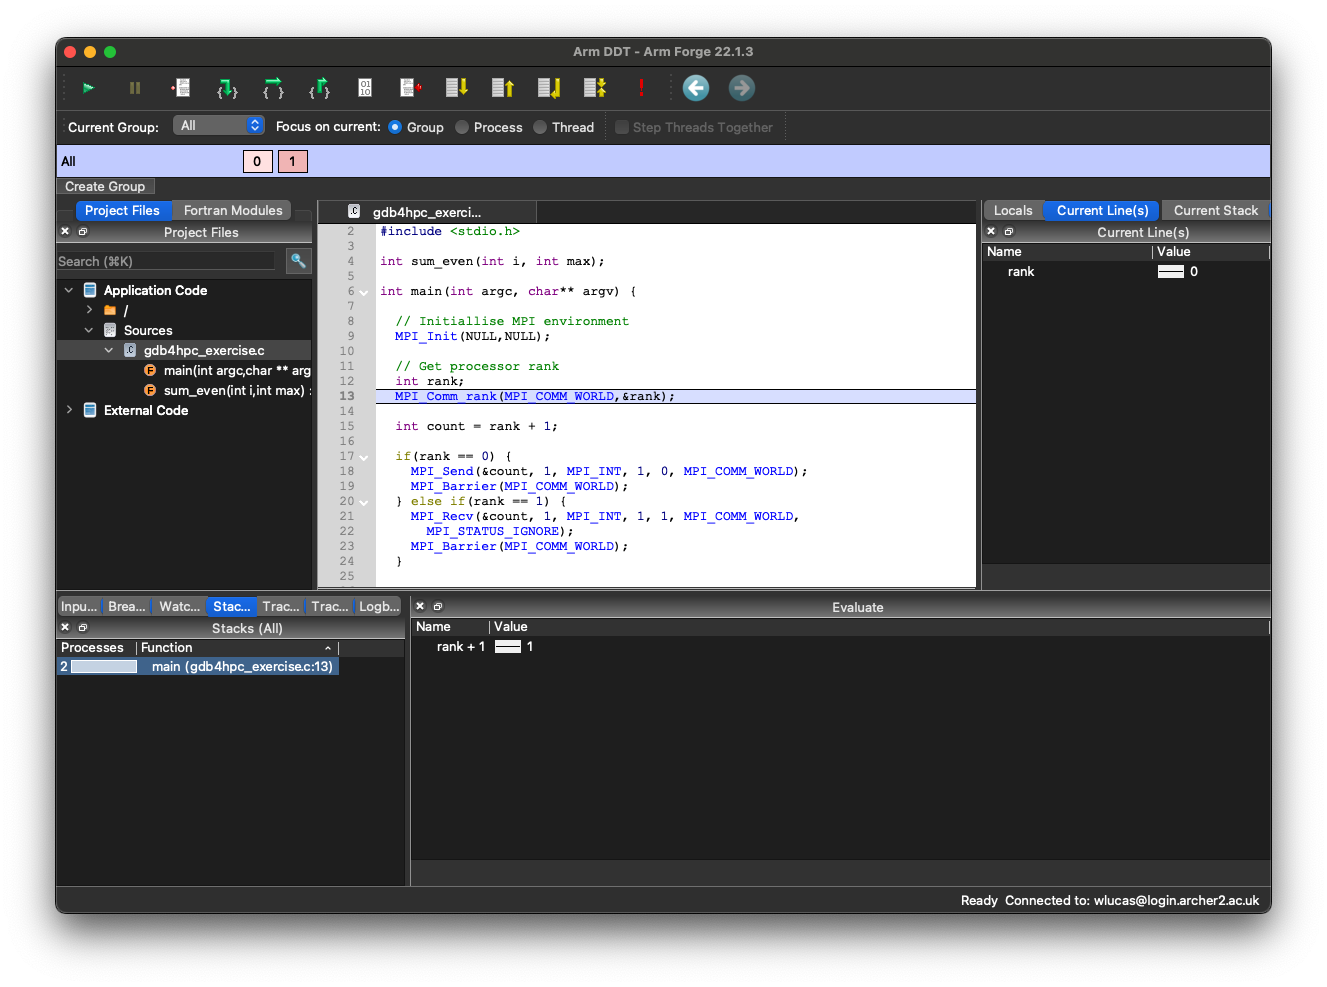Switch to the Project Files tab
Screen dimensions: 1327x987
coord(122,210)
